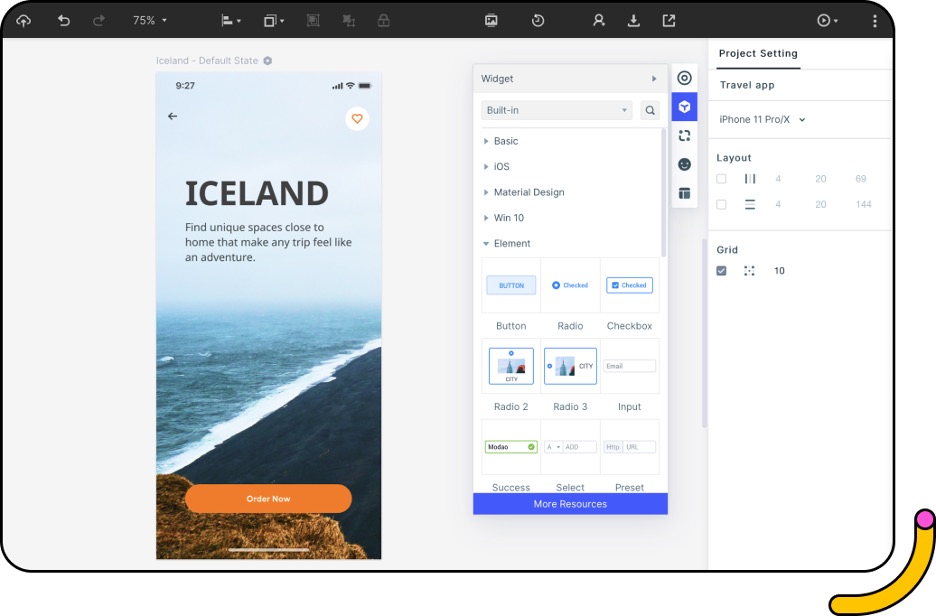Click the undo arrow in the toolbar
Image resolution: width=936 pixels, height=616 pixels.
(x=64, y=20)
